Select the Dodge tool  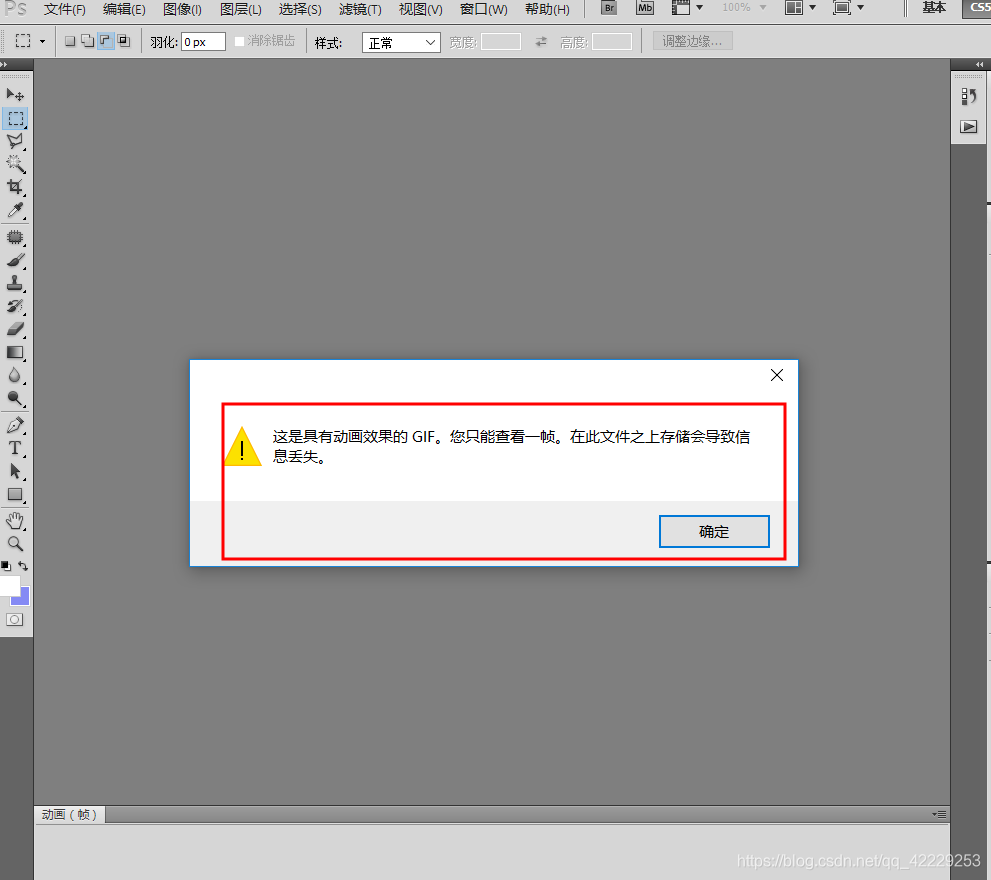coord(15,398)
